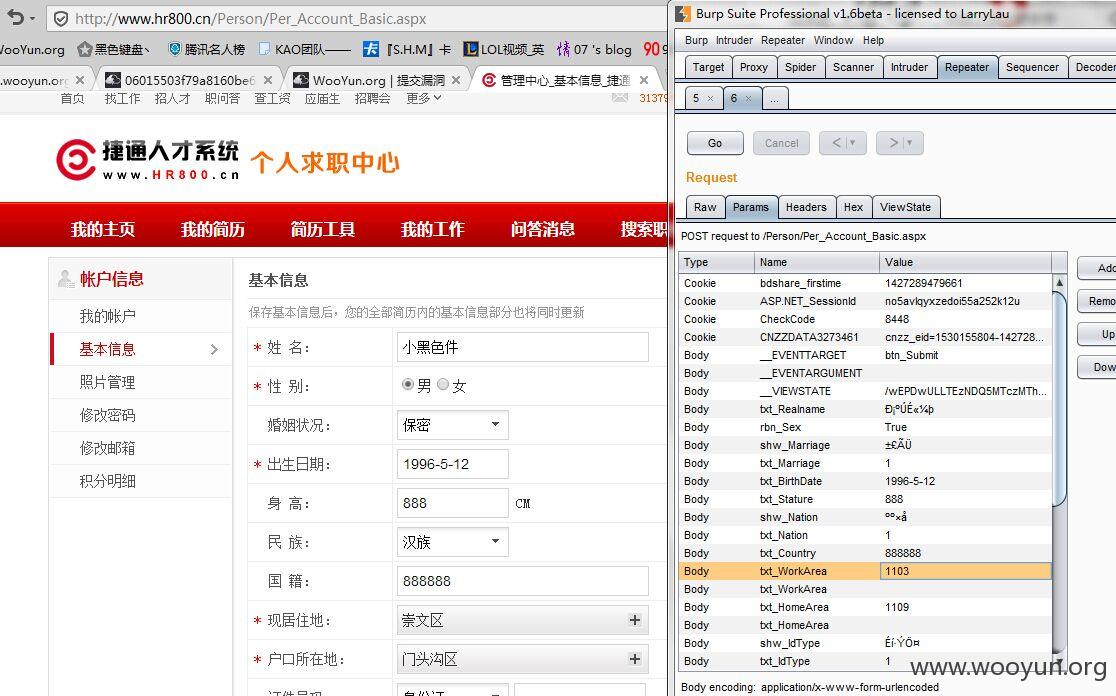Open the 户口所在地 selector showing 门头沟区

(522, 659)
